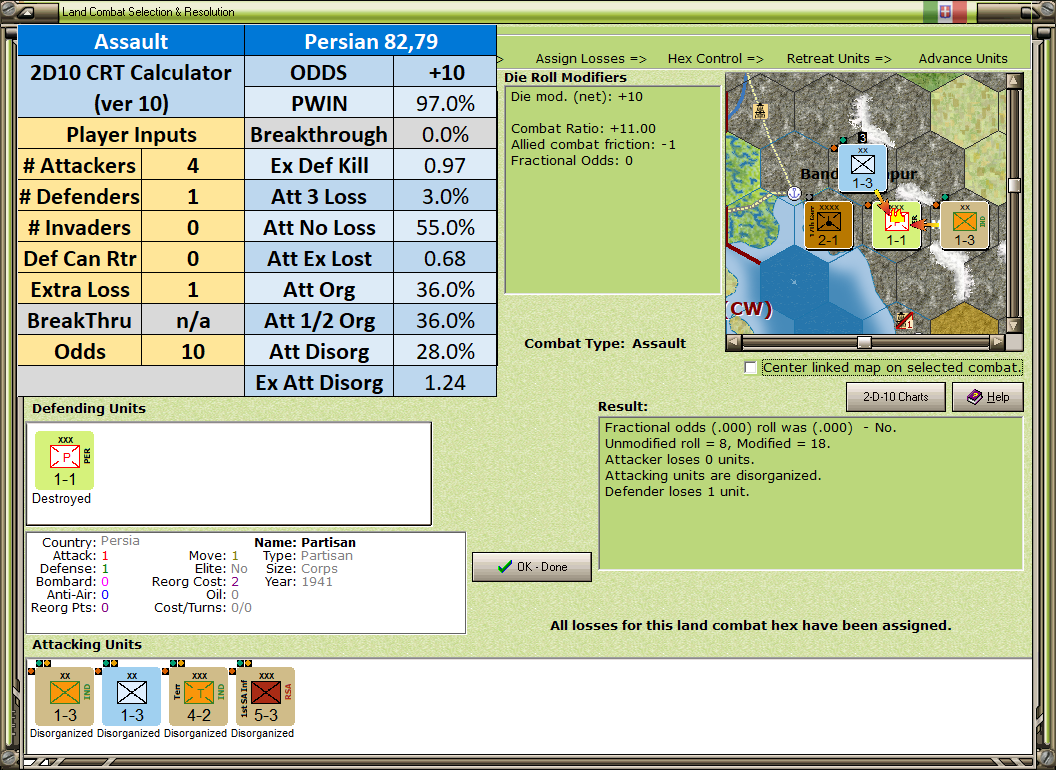The width and height of the screenshot is (1056, 770).
Task: Click the anchor port symbol on the map
Action: click(795, 193)
